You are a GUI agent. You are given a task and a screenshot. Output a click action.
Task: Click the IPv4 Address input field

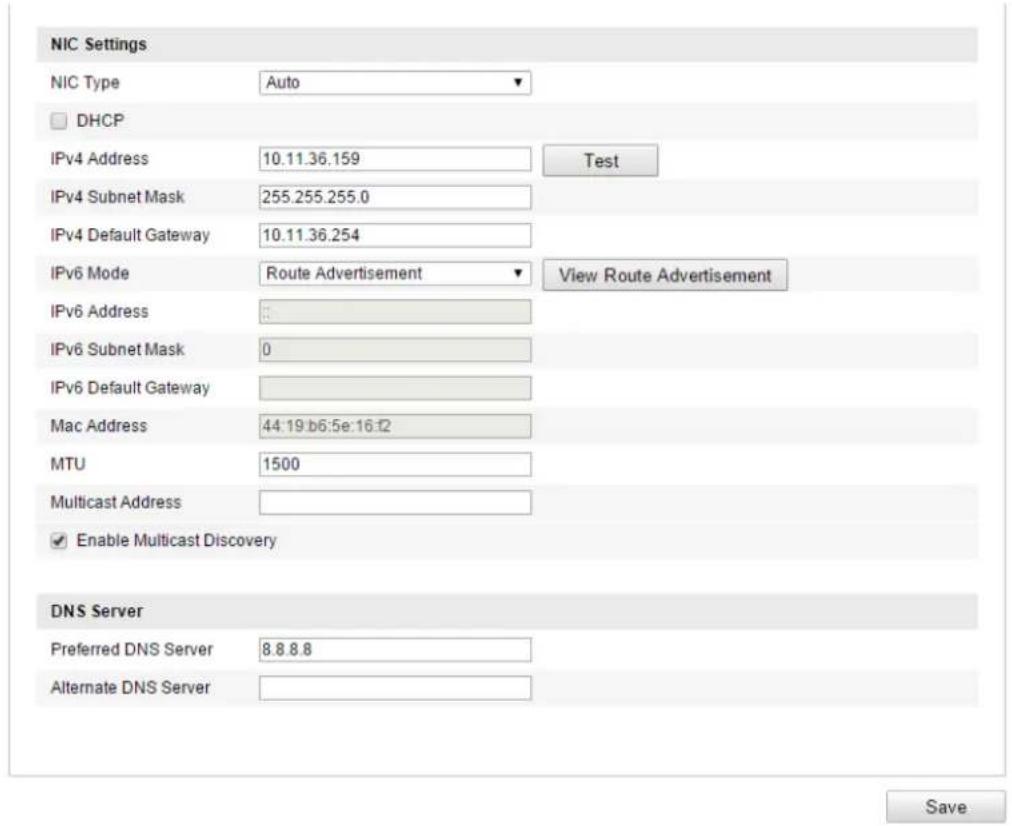395,159
